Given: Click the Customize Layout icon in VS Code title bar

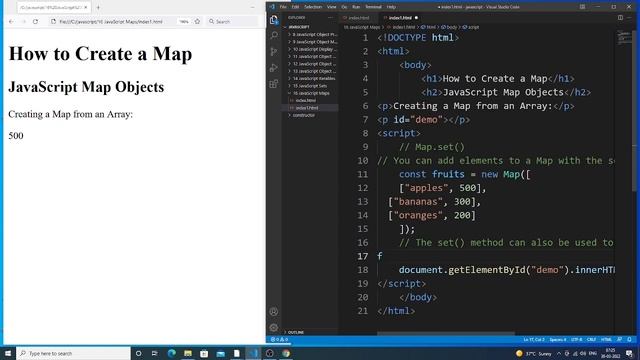Looking at the screenshot, I should coord(582,7).
